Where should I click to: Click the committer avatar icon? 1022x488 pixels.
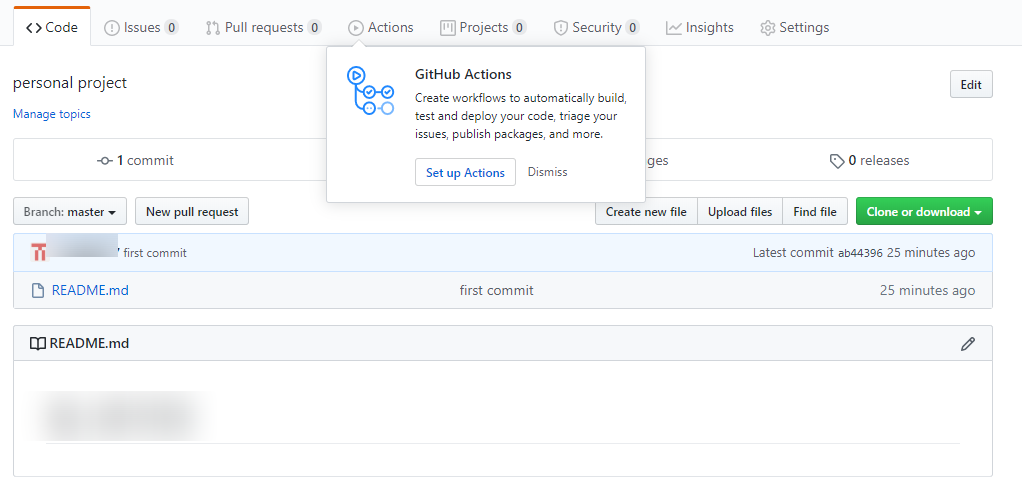(x=39, y=252)
